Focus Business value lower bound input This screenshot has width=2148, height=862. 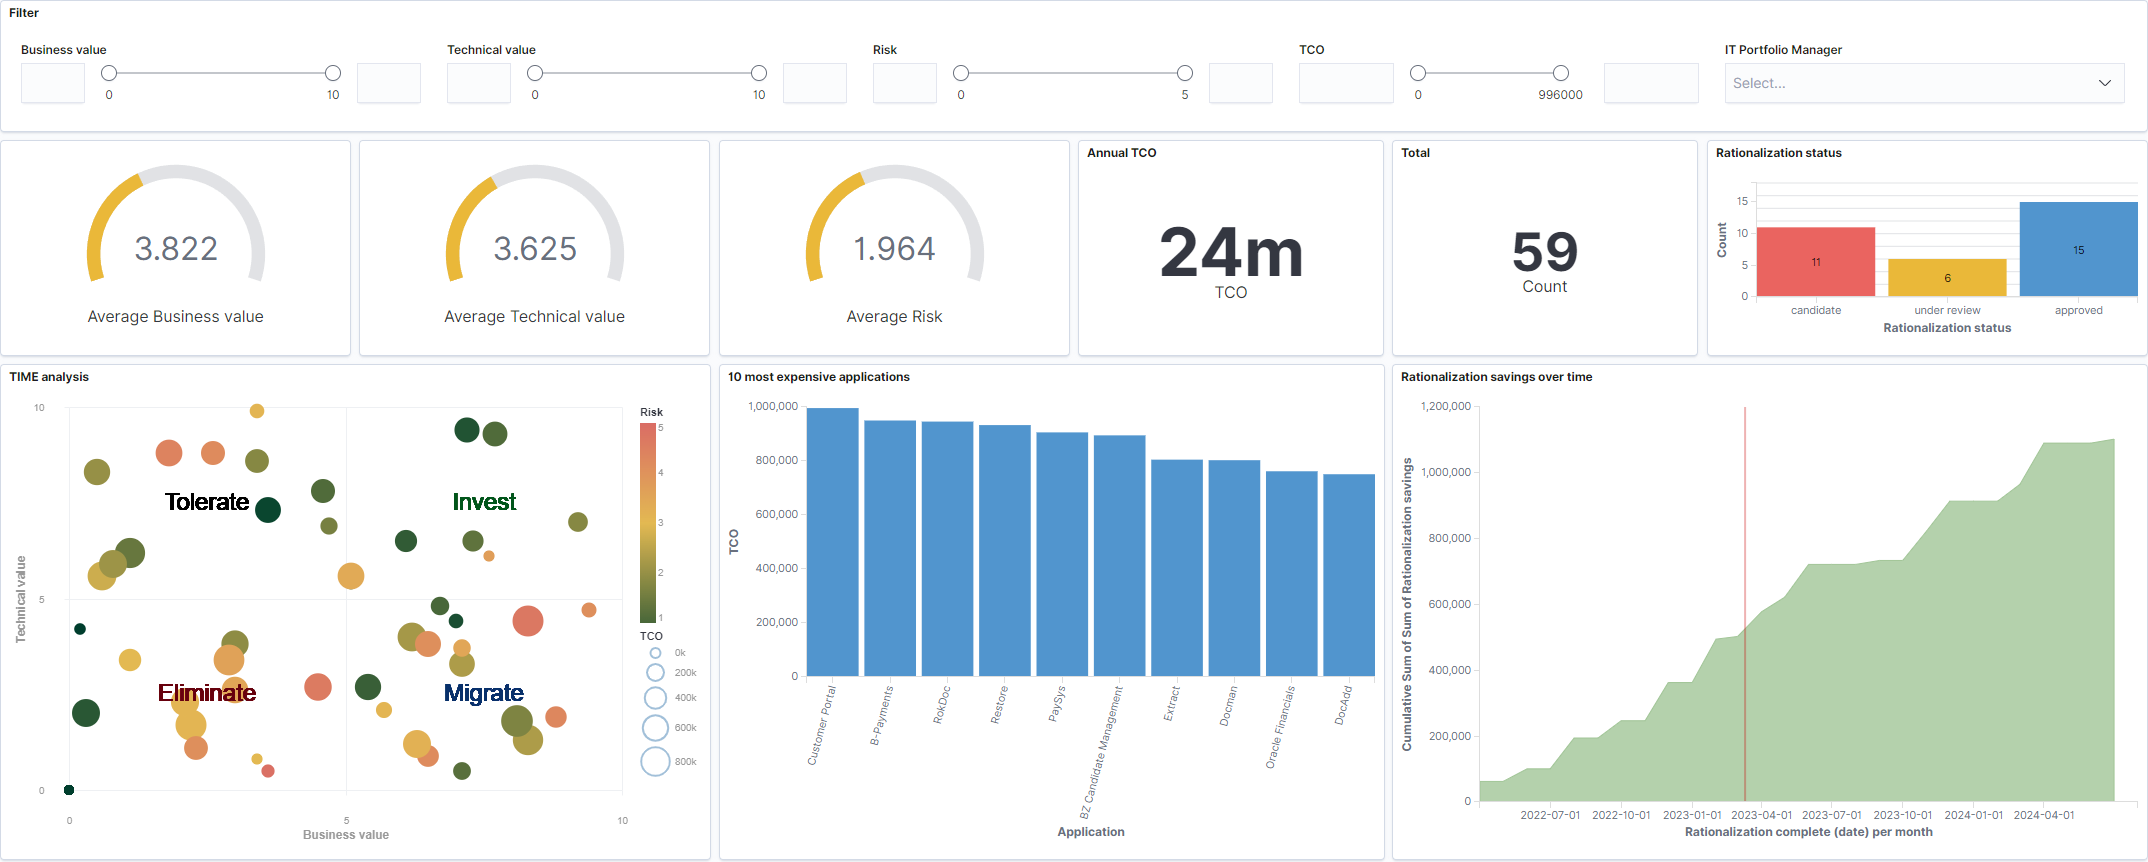coord(53,83)
